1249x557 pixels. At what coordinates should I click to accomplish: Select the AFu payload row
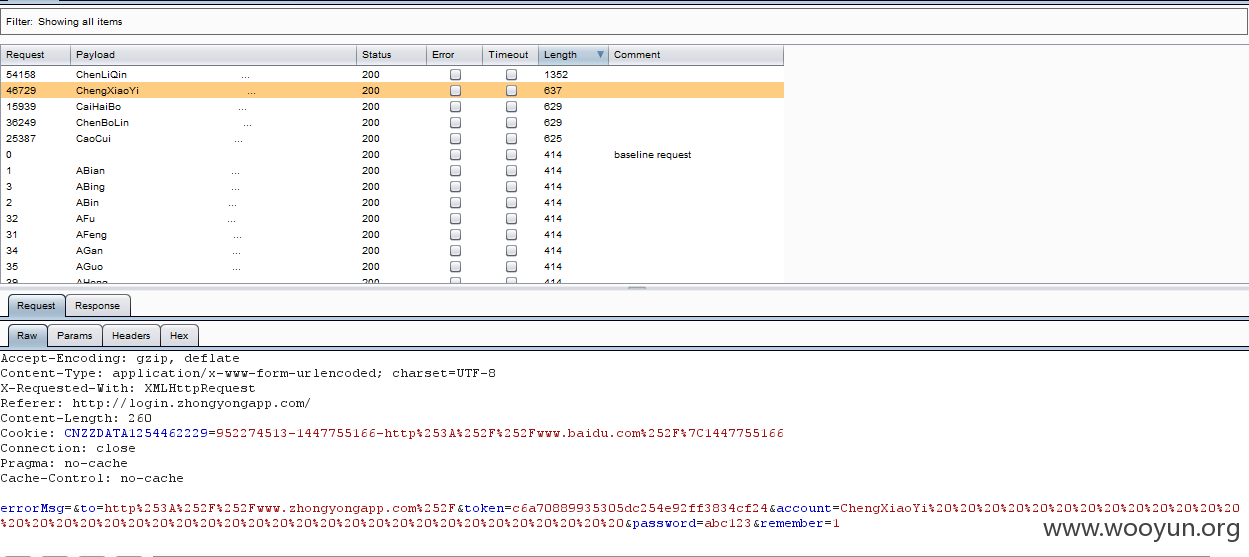pos(392,219)
